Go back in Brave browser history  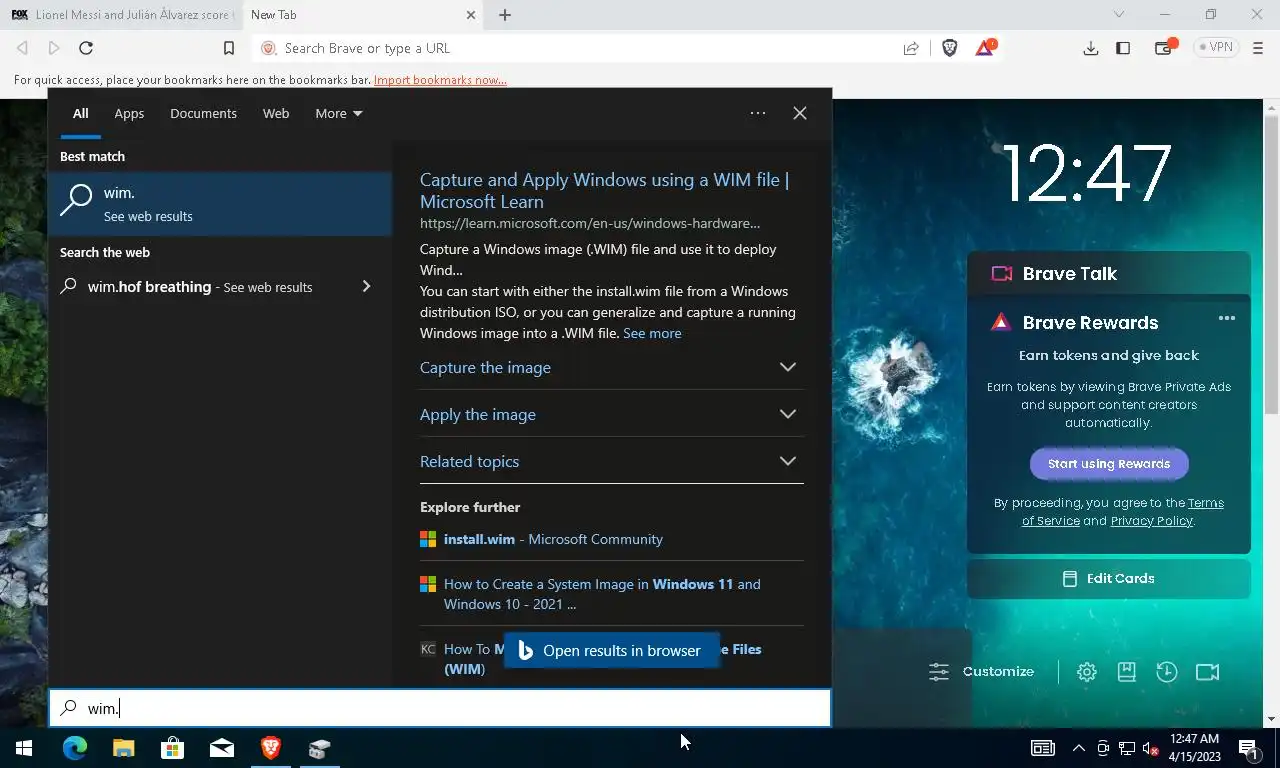coord(22,48)
